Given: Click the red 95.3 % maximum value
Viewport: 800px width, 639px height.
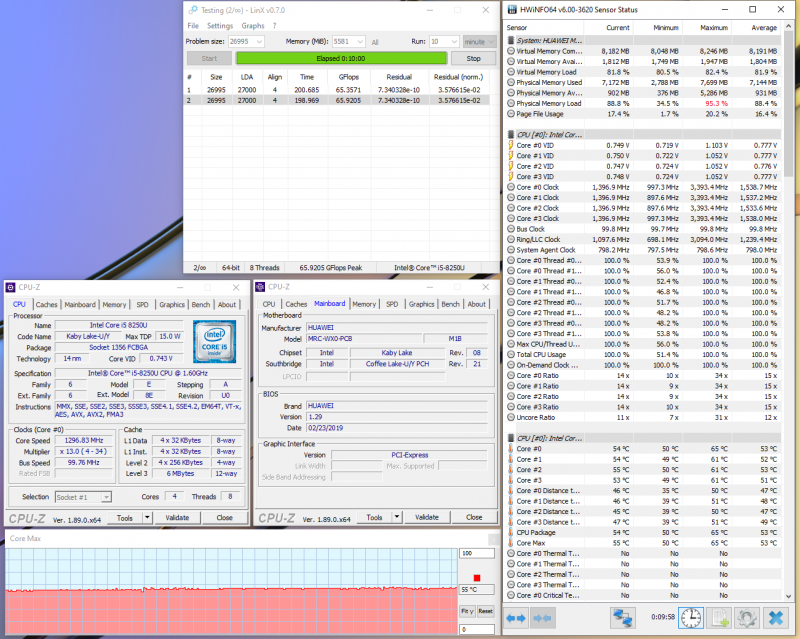Looking at the screenshot, I should point(716,104).
